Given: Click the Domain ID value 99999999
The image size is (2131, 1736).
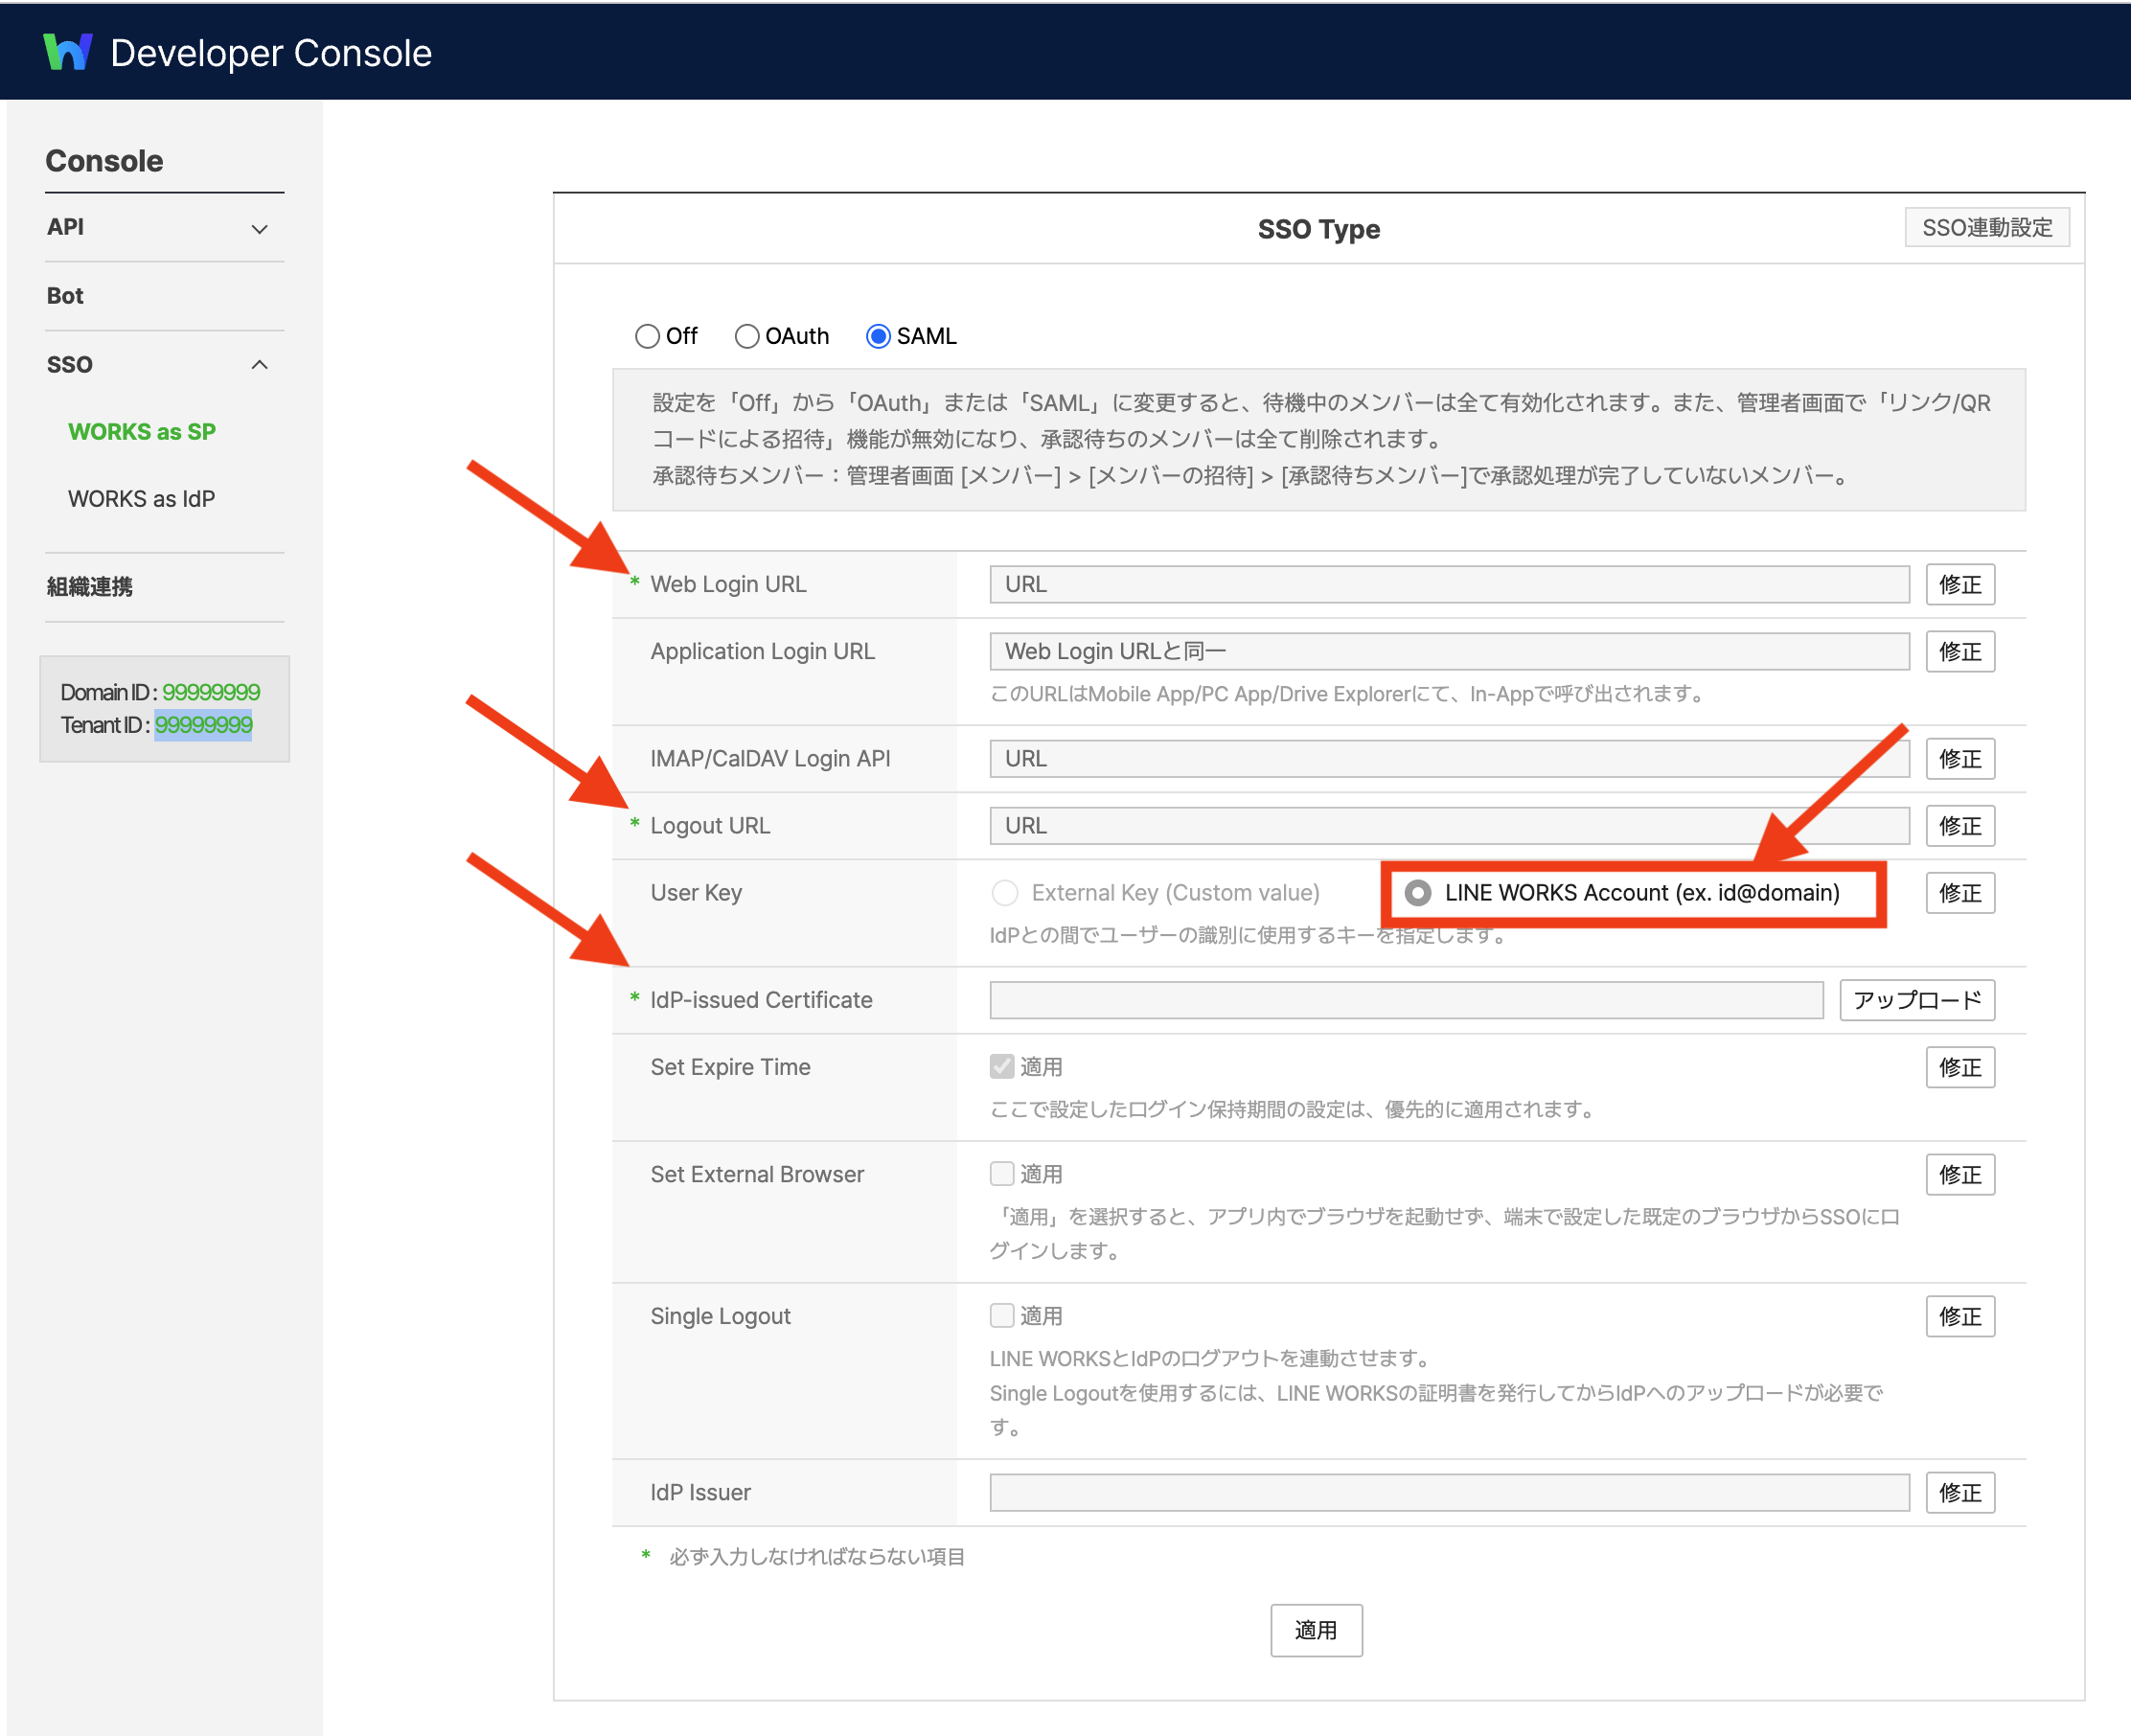Looking at the screenshot, I should 211,692.
